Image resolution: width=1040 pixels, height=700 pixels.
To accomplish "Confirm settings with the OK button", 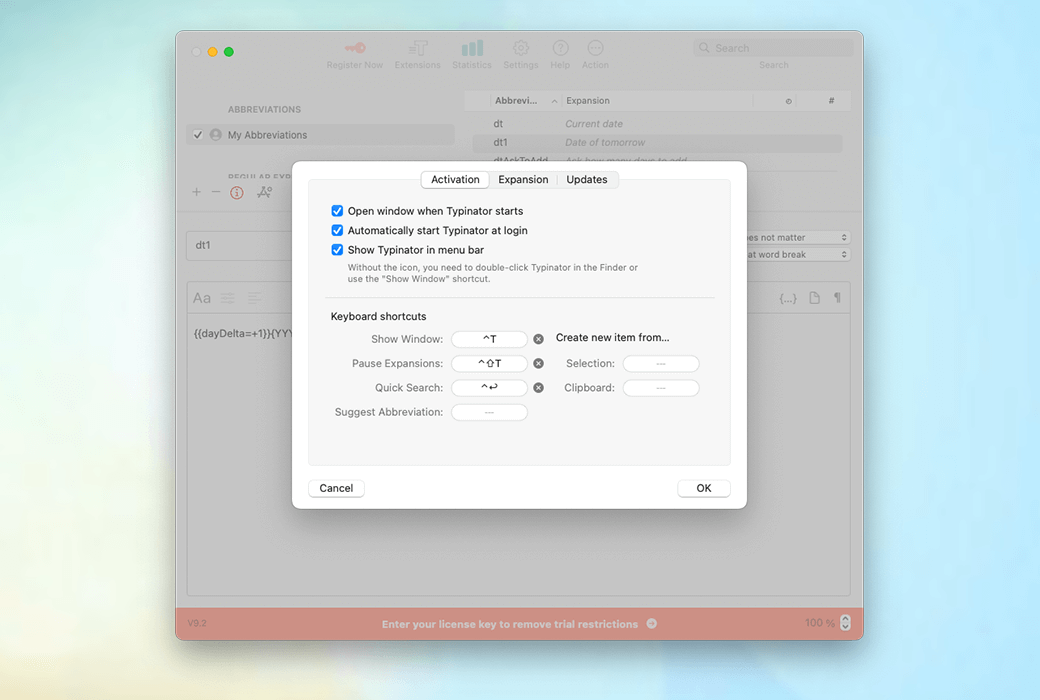I will [703, 488].
